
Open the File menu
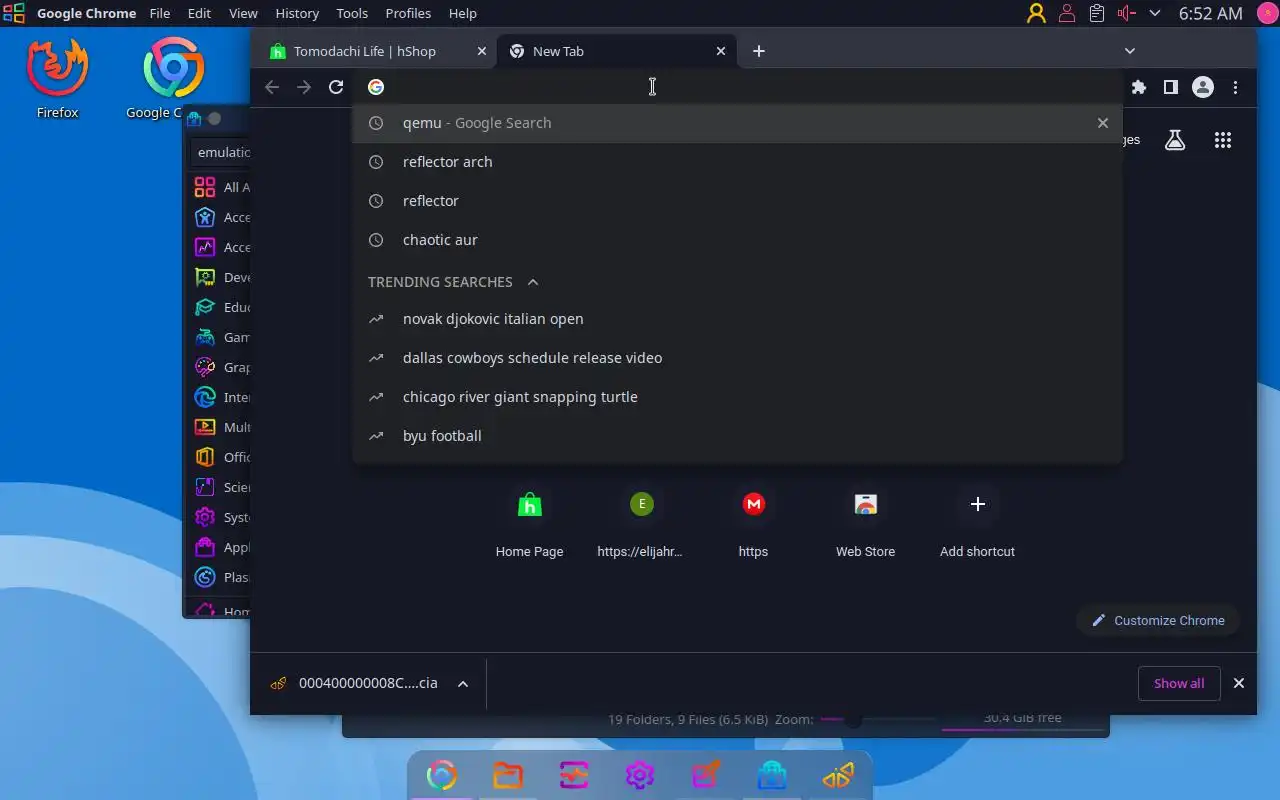pyautogui.click(x=159, y=13)
